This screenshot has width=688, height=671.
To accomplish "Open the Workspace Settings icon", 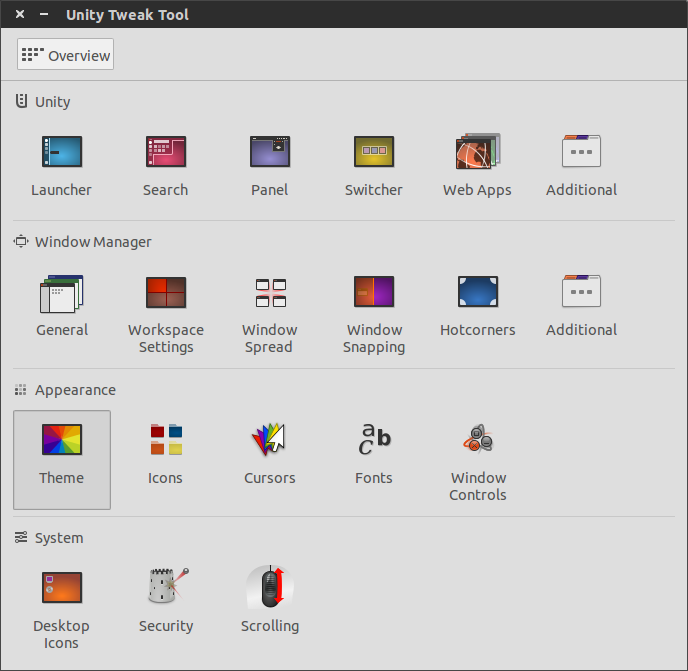I will [166, 292].
